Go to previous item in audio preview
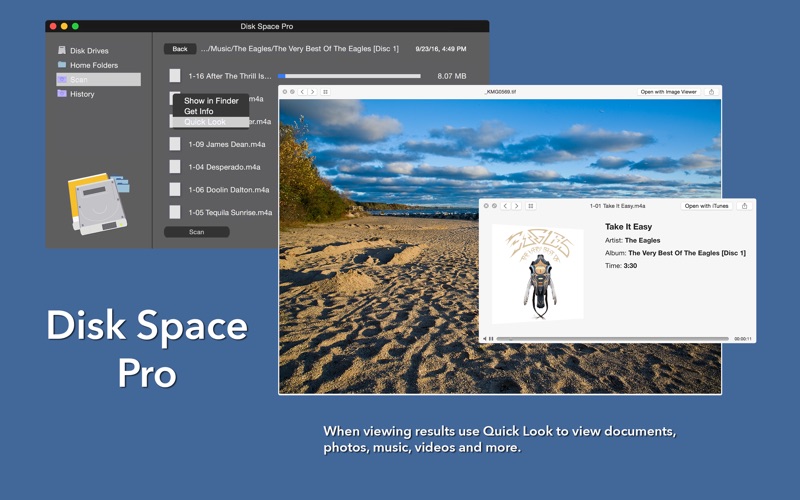 tap(506, 206)
